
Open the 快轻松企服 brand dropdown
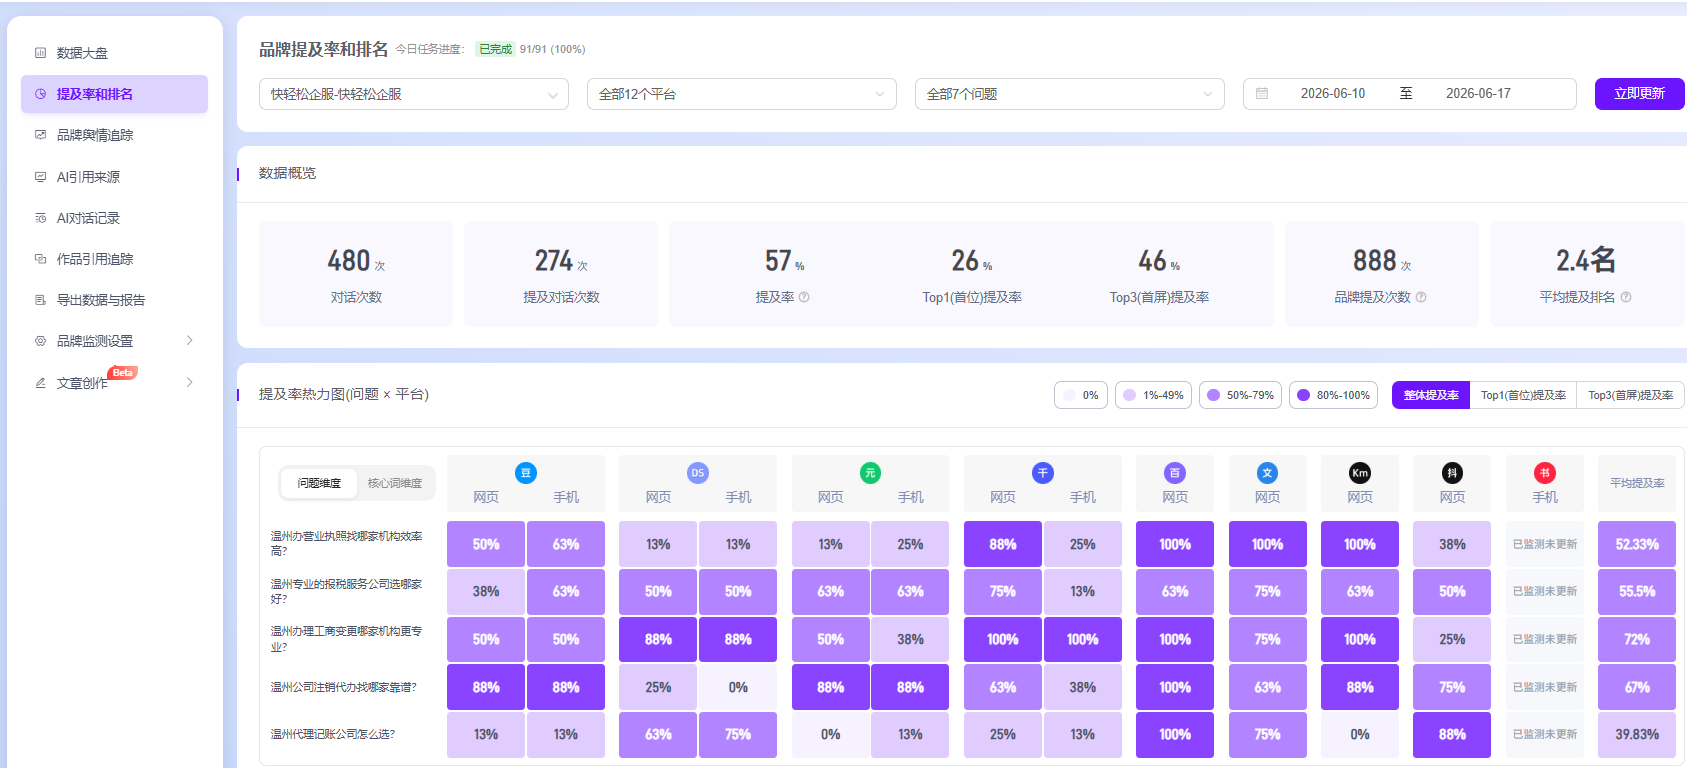point(414,94)
